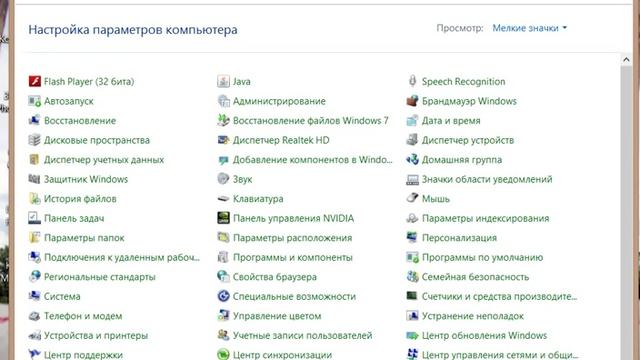Open Восстановление файлов Windows 7 link

pyautogui.click(x=311, y=120)
